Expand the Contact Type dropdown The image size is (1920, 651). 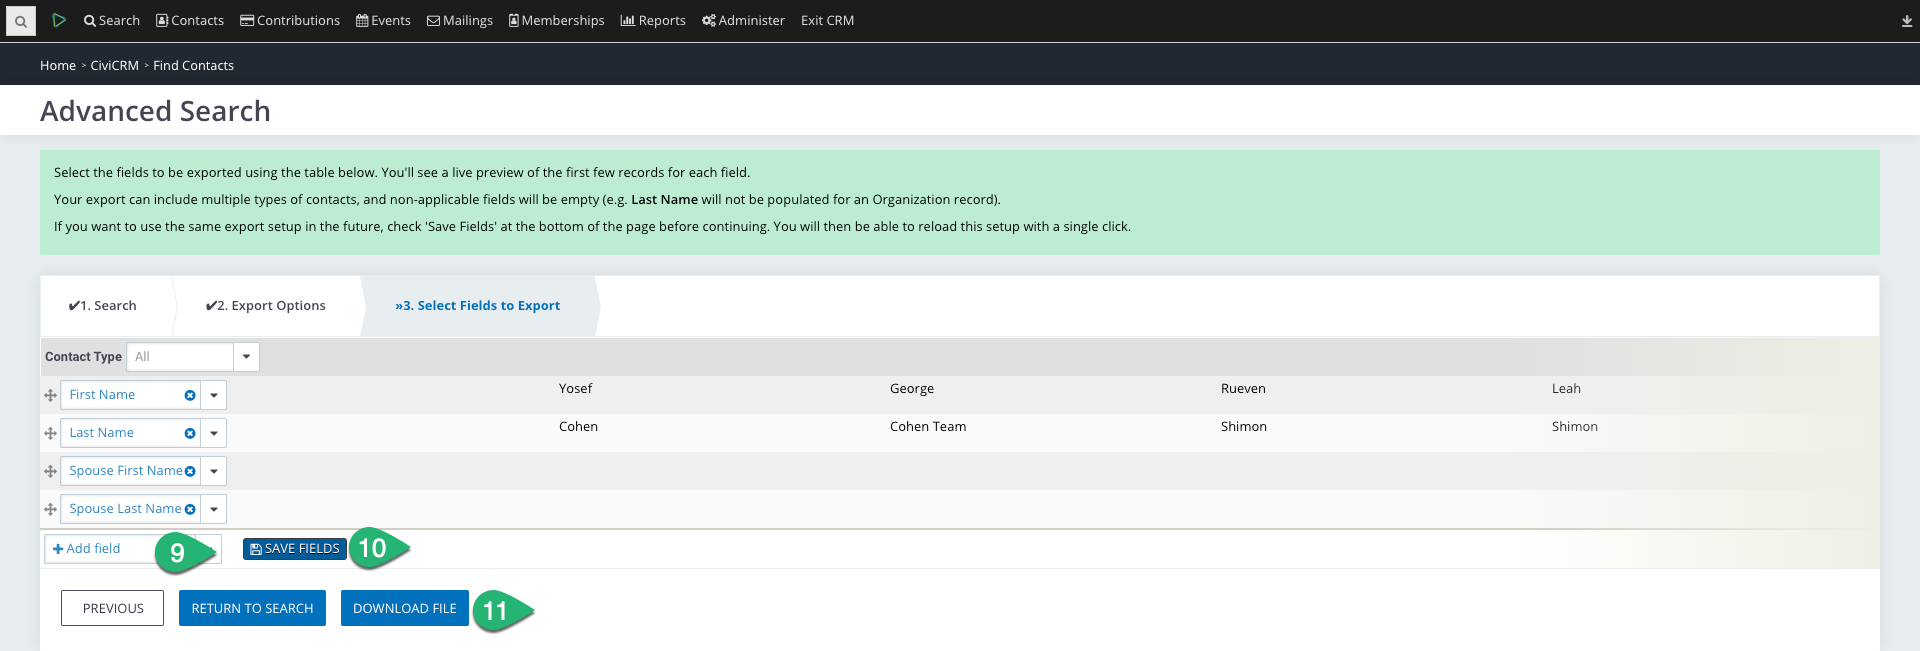(x=246, y=357)
